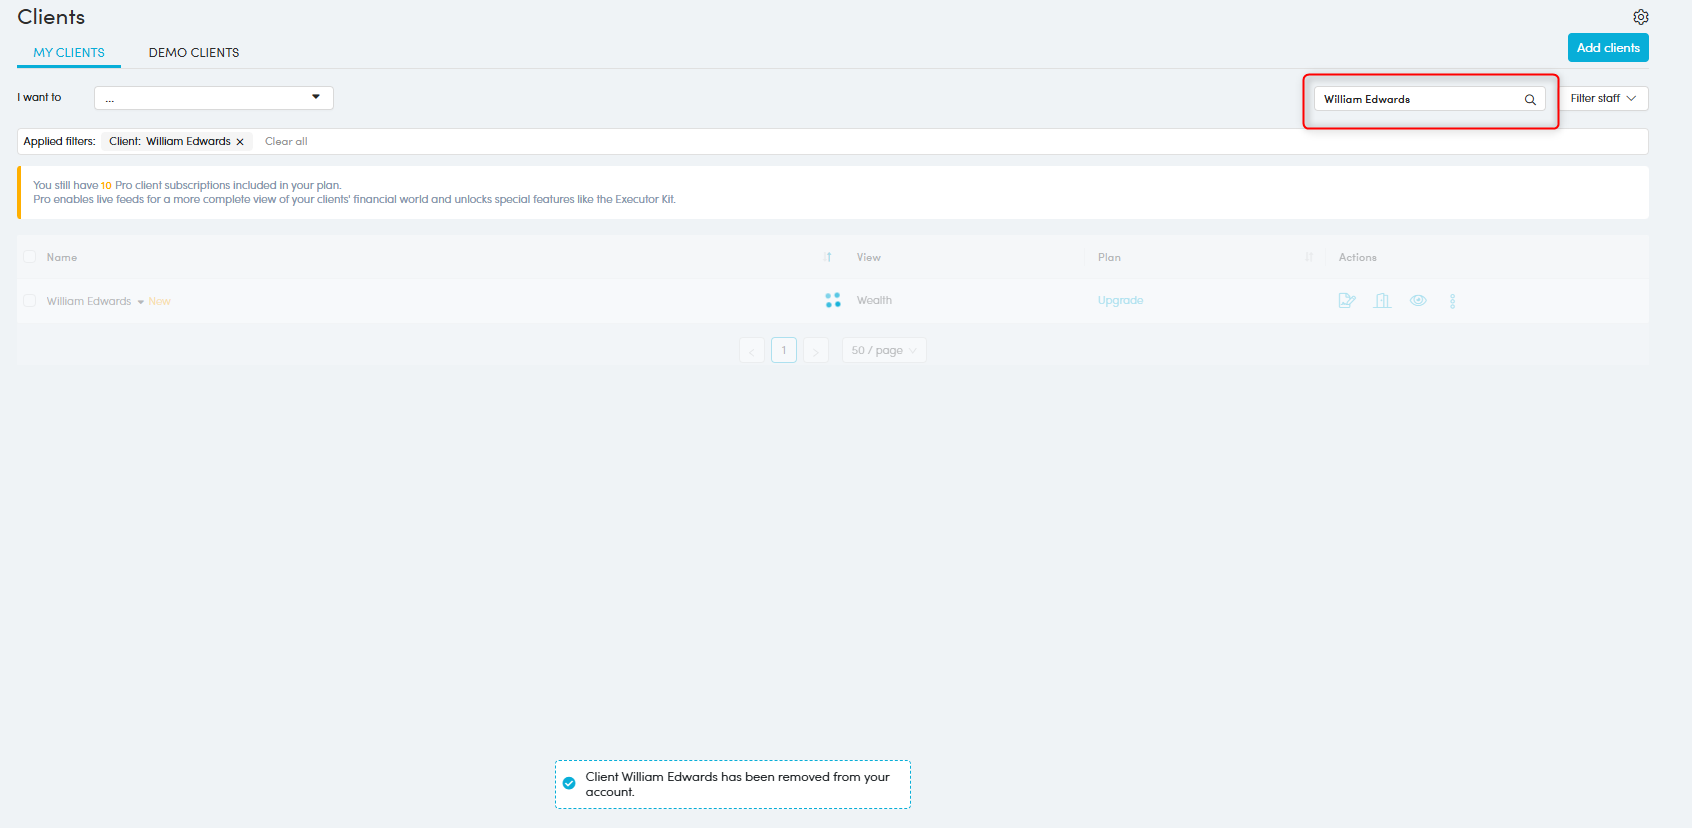Remove the William Edwards client filter chip

[240, 142]
